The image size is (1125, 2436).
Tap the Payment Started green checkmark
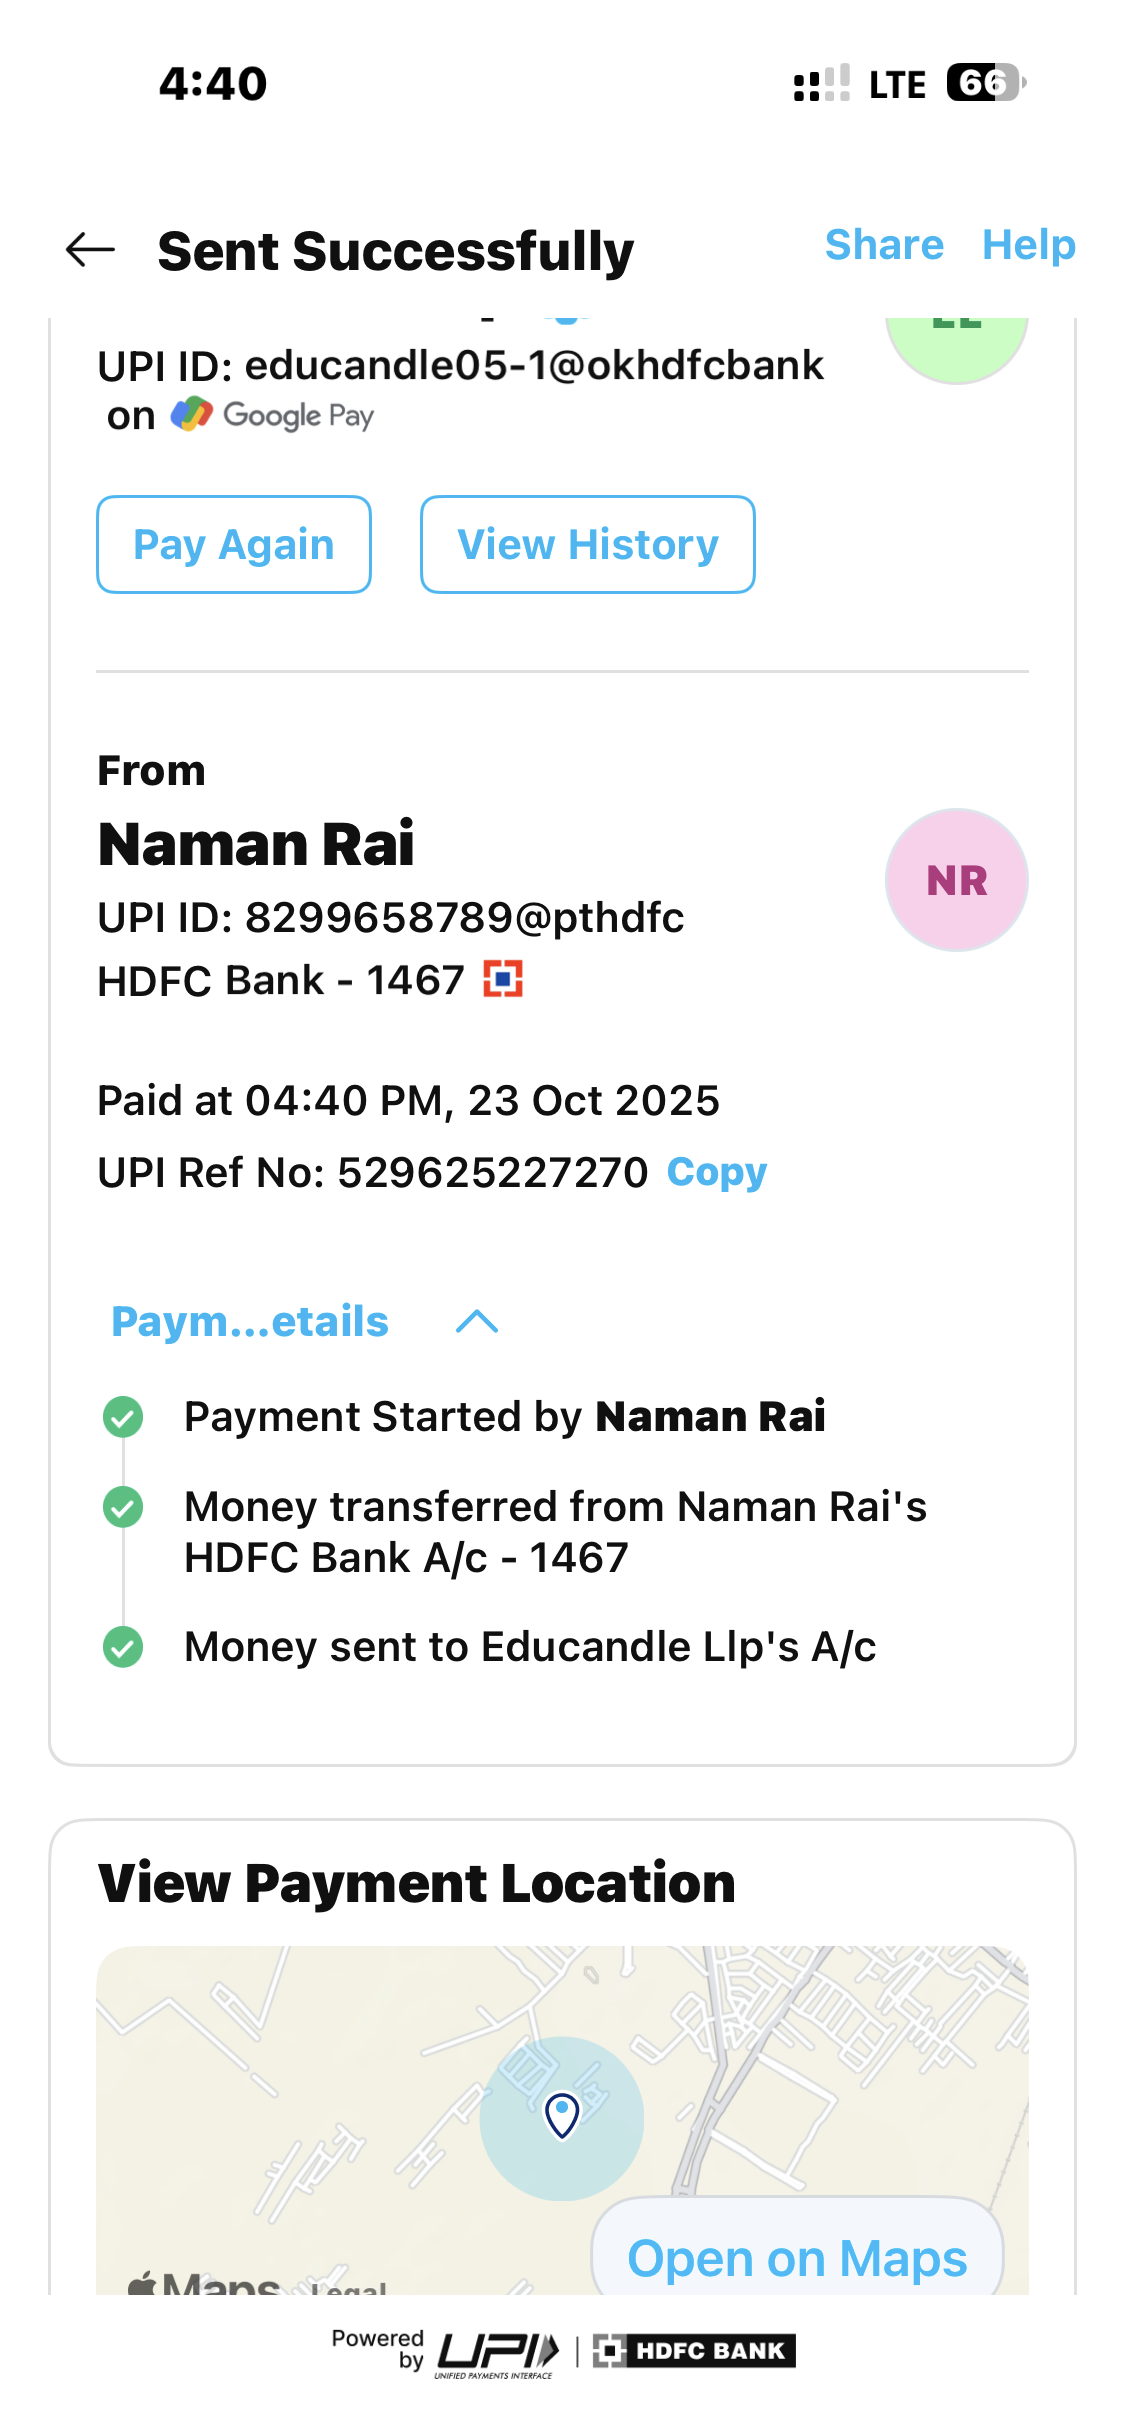pos(123,1417)
